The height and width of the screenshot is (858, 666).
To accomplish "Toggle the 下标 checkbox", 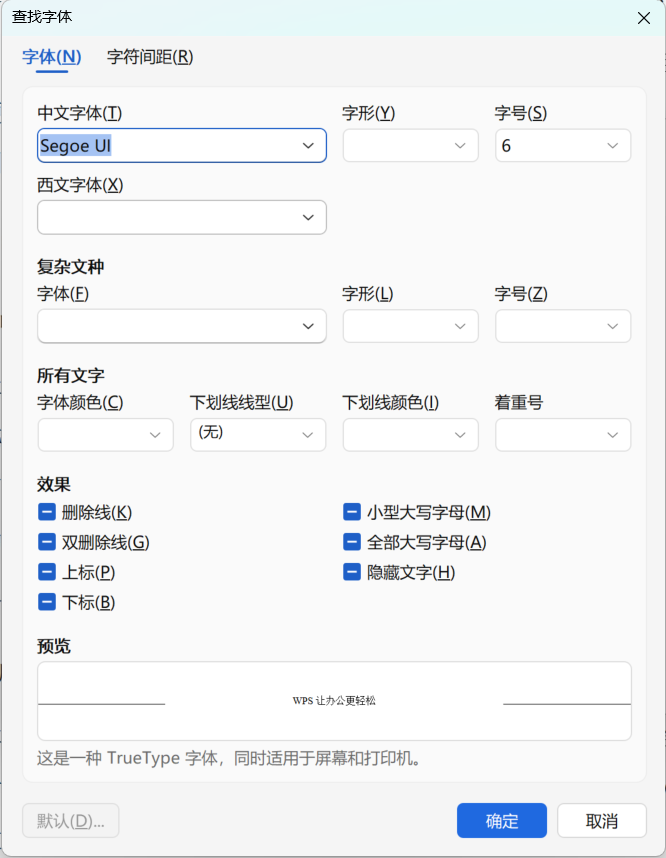I will click(47, 602).
